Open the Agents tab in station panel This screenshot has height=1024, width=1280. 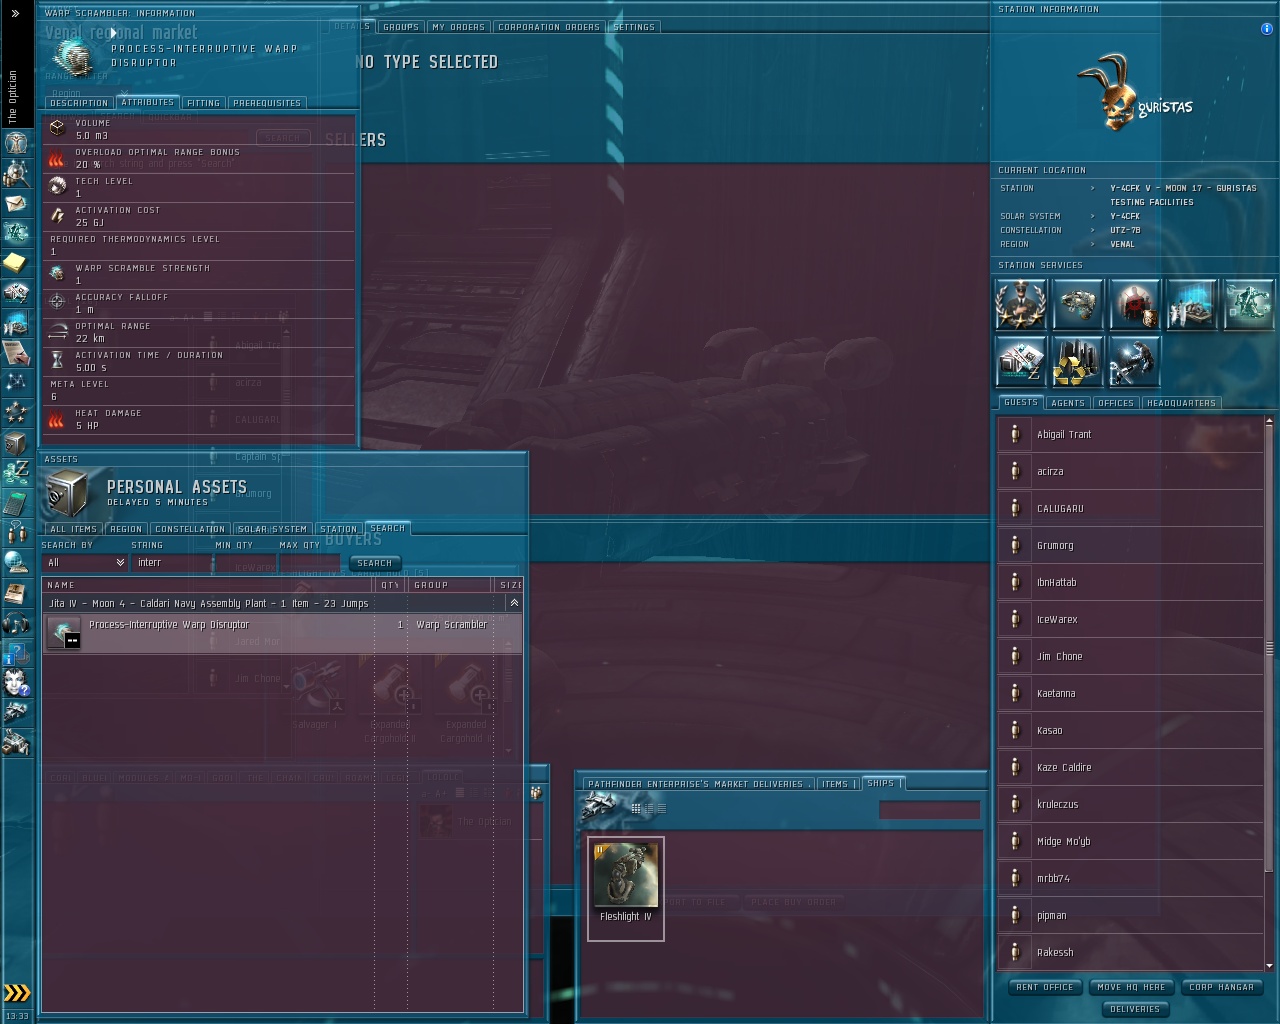(x=1068, y=403)
